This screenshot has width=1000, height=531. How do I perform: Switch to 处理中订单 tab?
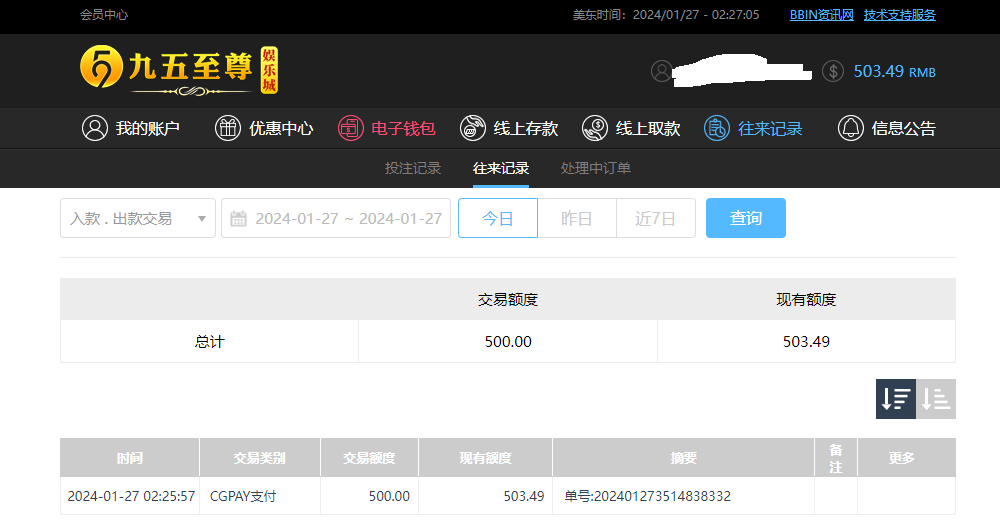(x=596, y=168)
